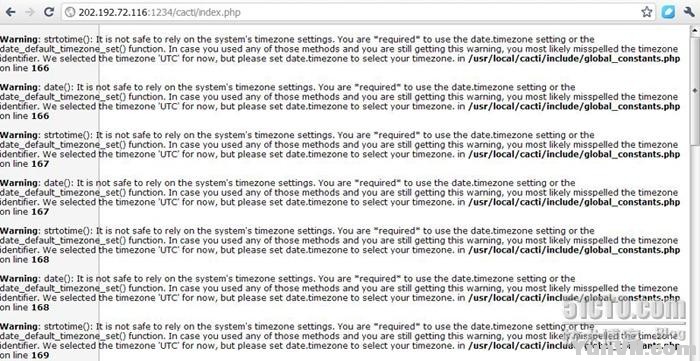Click the first bold Warning label
700x361 pixels.
point(20,39)
